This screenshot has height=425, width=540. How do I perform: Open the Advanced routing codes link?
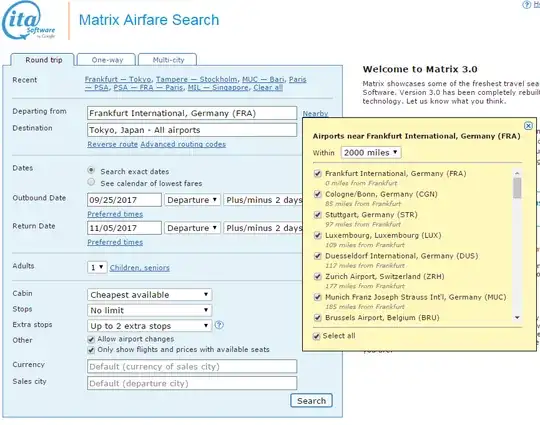click(183, 144)
